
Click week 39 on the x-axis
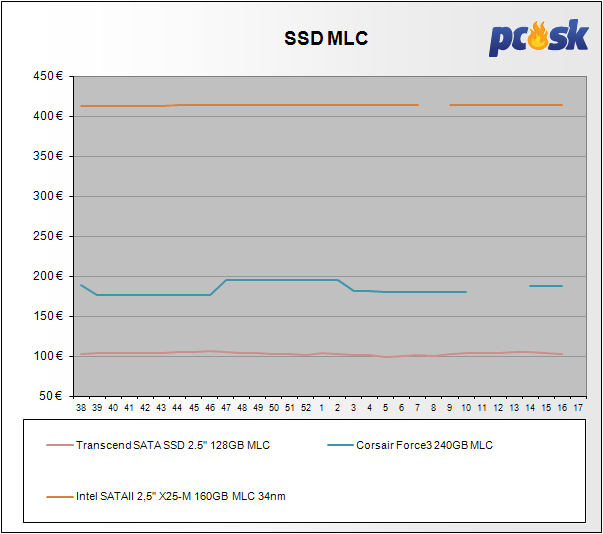(97, 408)
